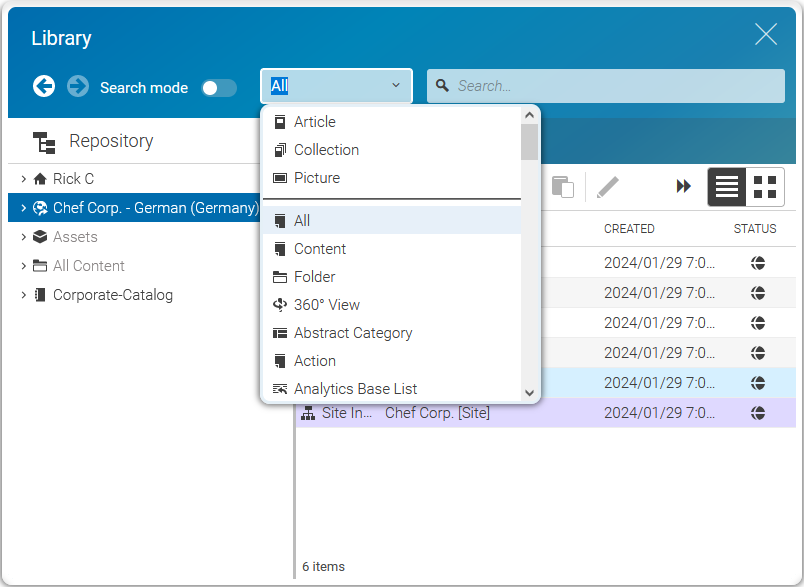This screenshot has width=804, height=587.
Task: Navigate back with the left arrow icon
Action: pos(44,87)
